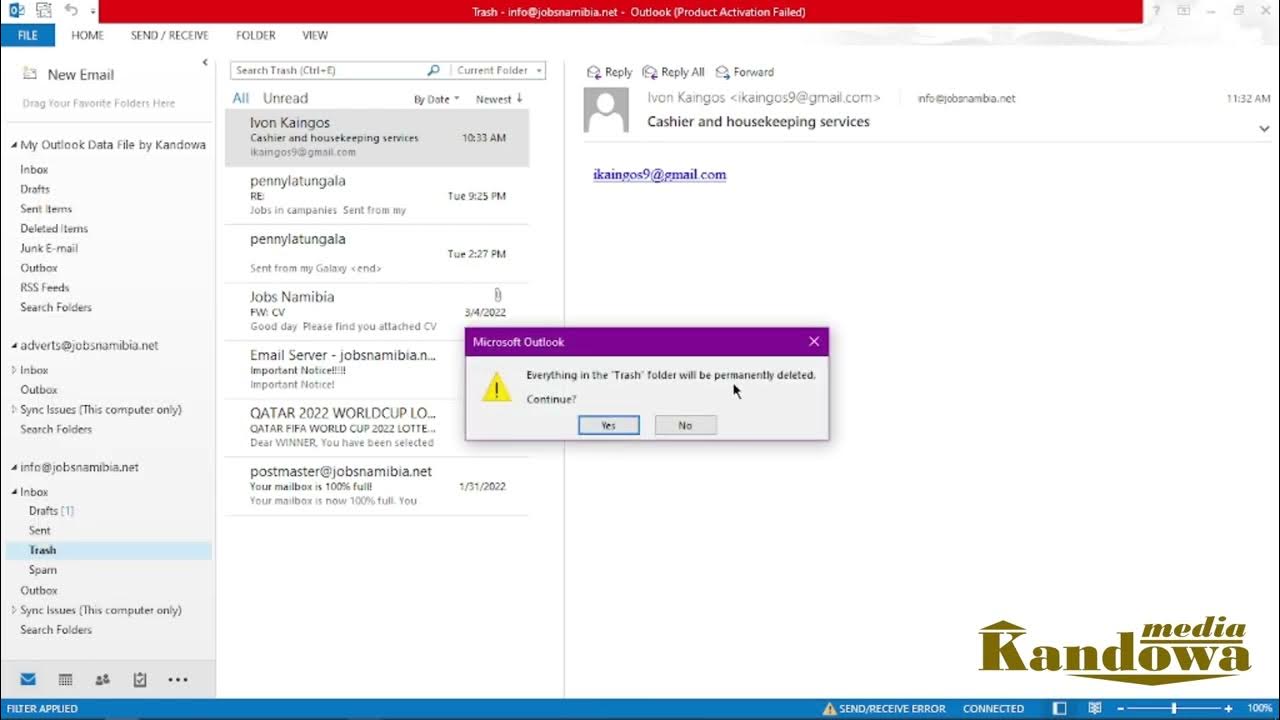Expand Sync Issues under info@jobsnamibia.net
Screen dimensions: 1280x720
coord(14,610)
